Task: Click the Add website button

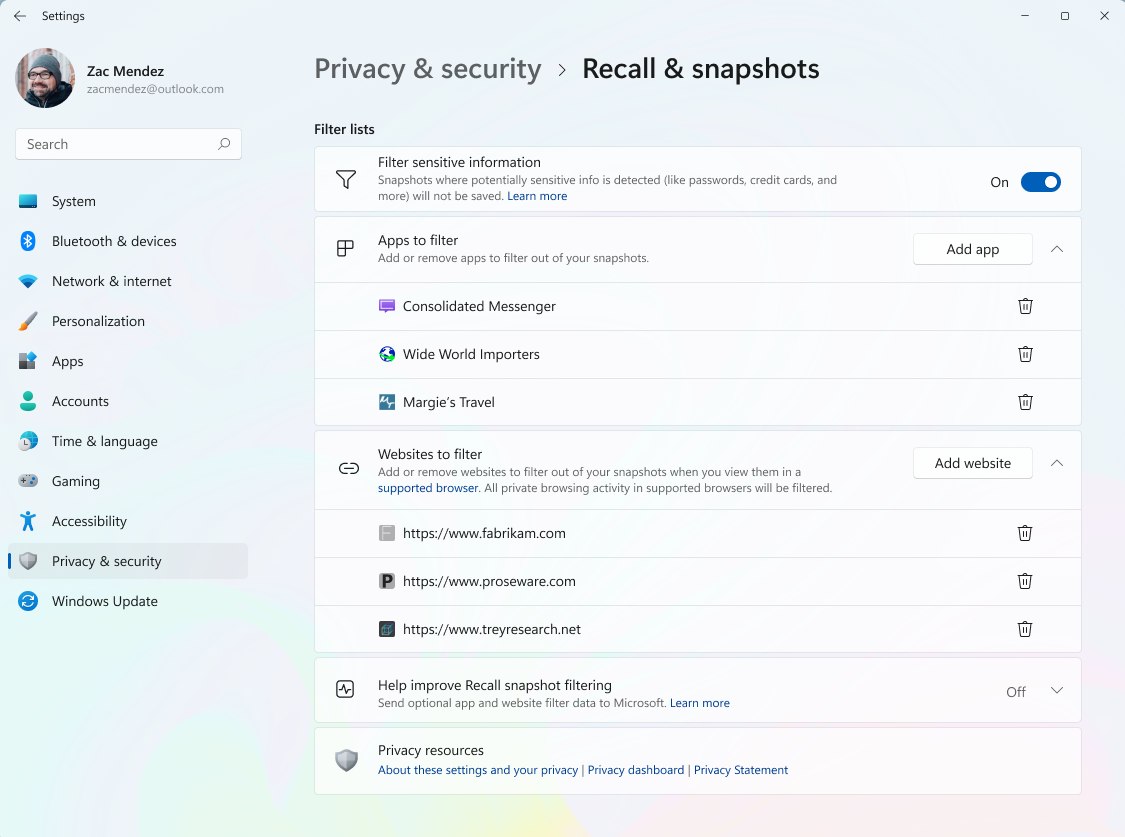Action: 972,463
